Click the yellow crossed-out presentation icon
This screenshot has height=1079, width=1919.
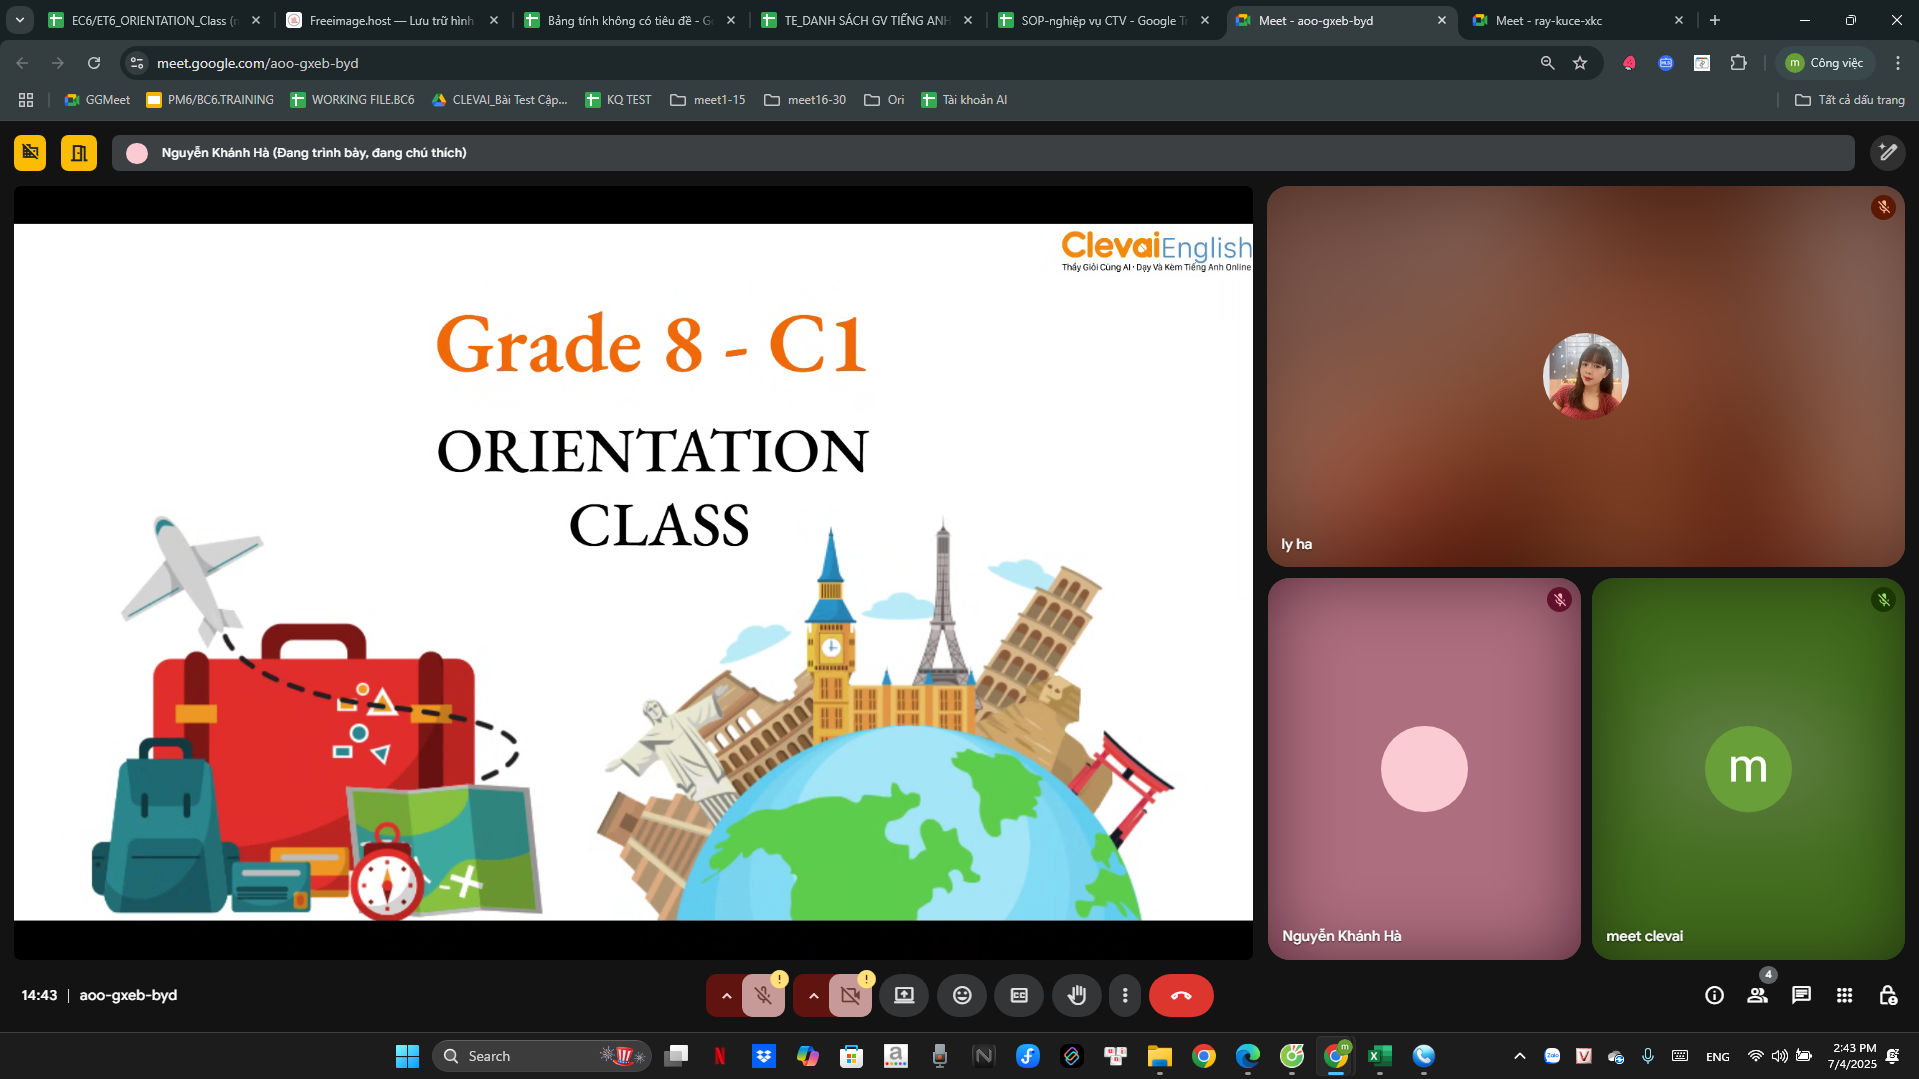[30, 153]
